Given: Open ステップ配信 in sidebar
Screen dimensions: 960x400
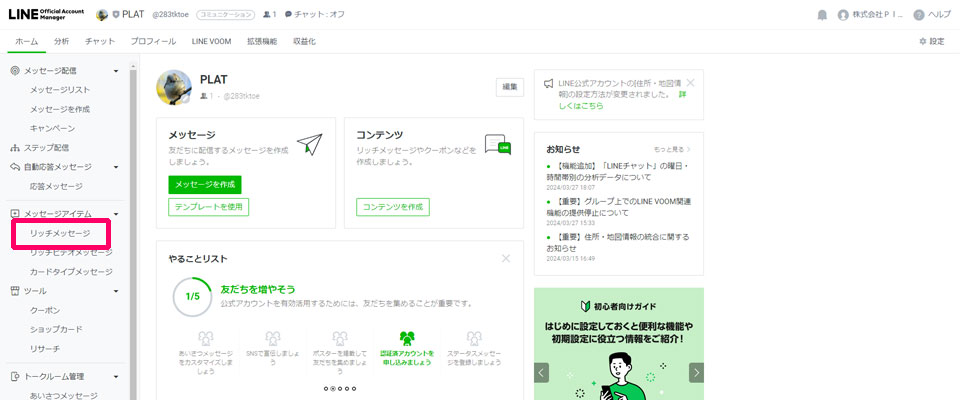Looking at the screenshot, I should pyautogui.click(x=47, y=148).
